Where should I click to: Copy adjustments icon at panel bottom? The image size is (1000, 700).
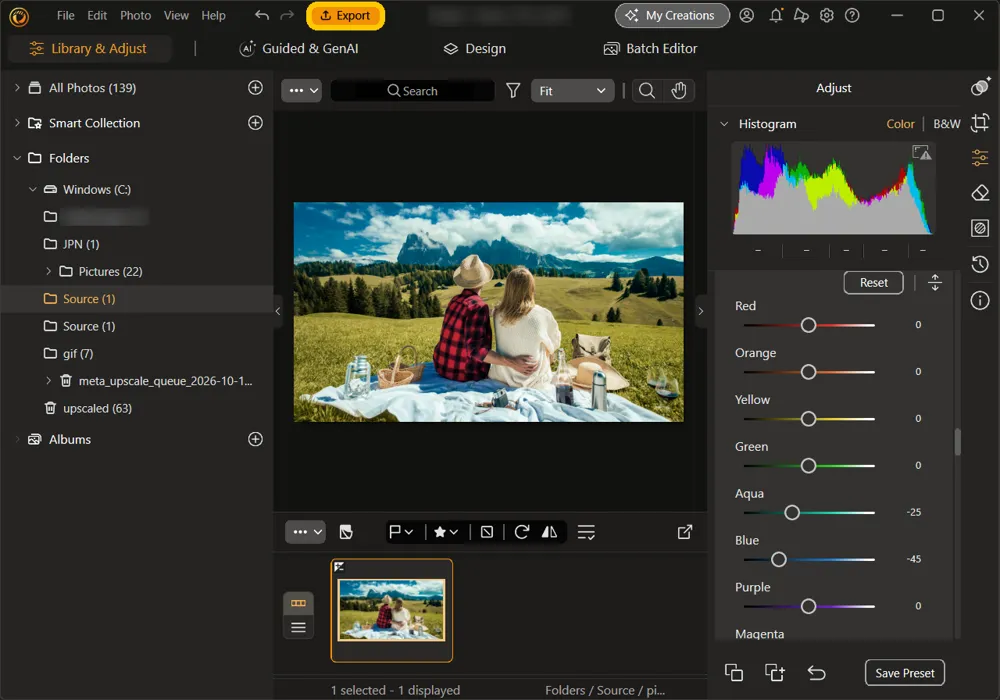(734, 673)
